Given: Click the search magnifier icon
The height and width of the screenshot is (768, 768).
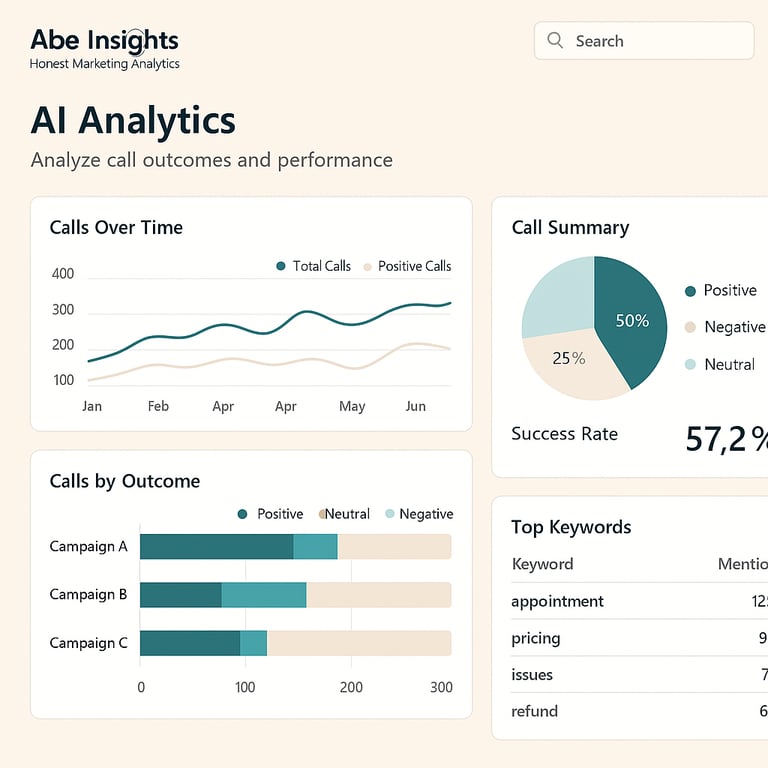Looking at the screenshot, I should click(x=555, y=41).
